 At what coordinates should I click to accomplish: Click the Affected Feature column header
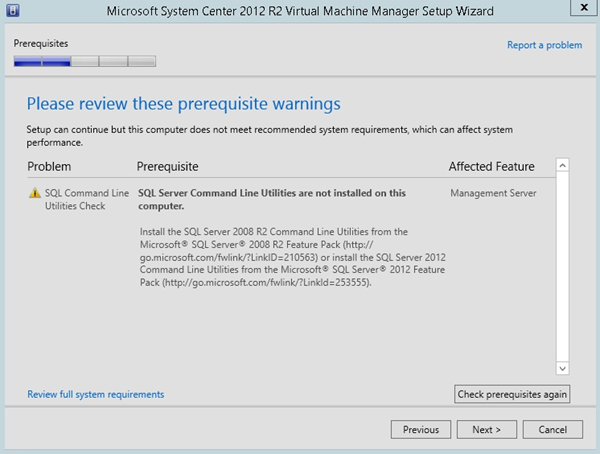492,167
